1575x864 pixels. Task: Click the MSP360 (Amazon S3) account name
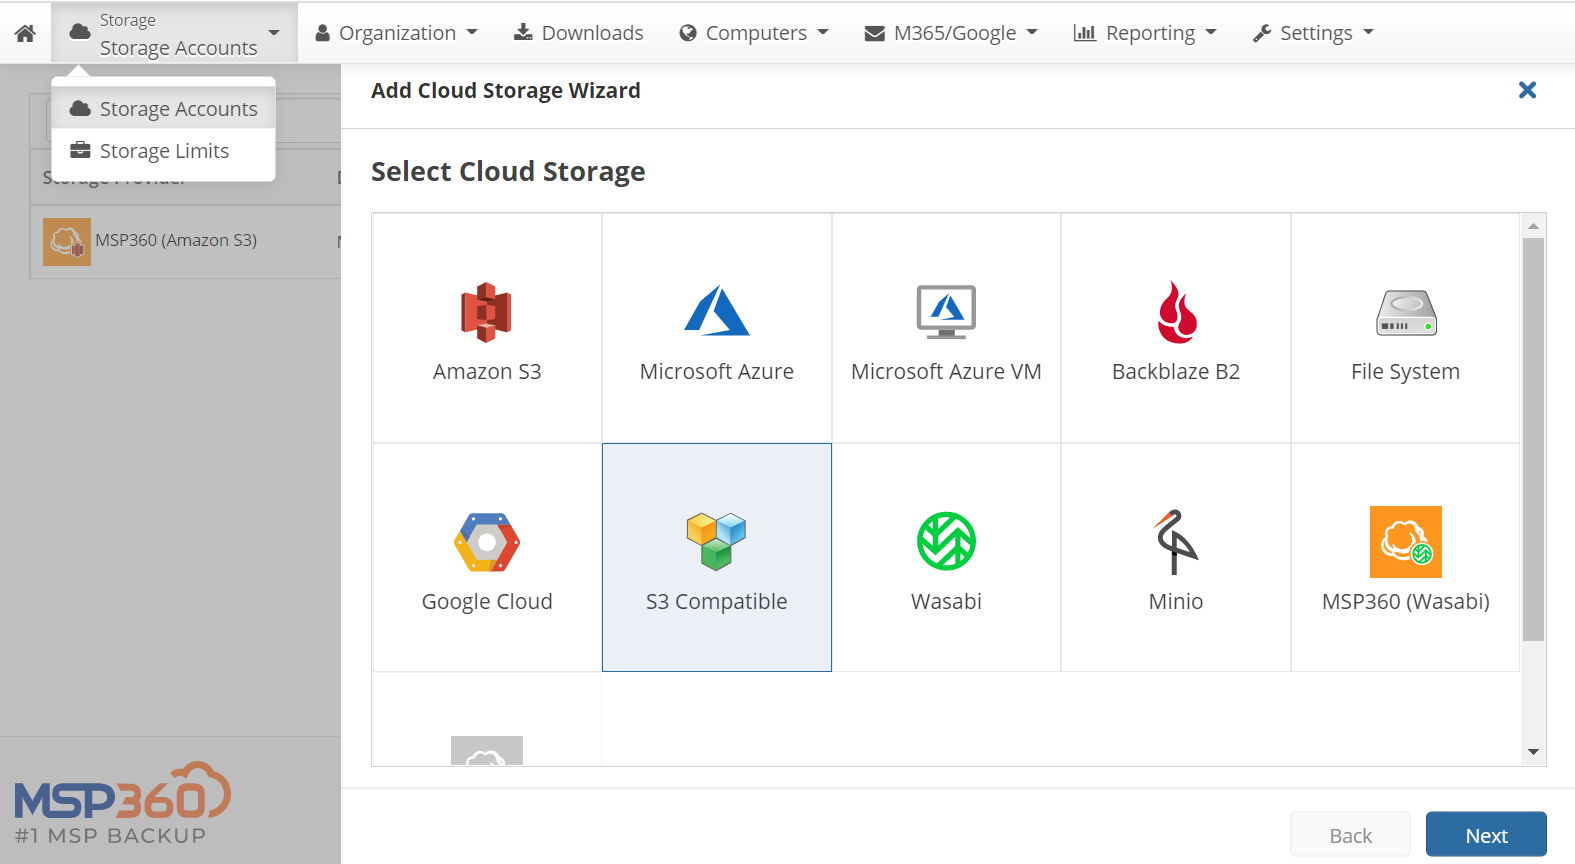[x=176, y=240]
